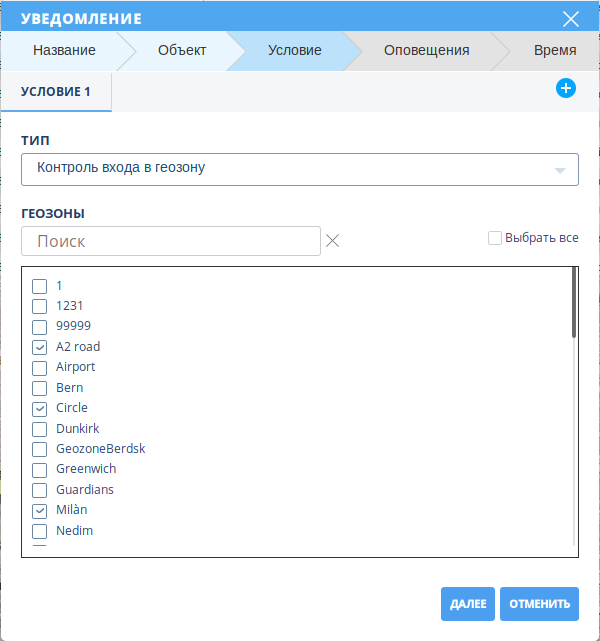Close the notification dialog

click(571, 18)
